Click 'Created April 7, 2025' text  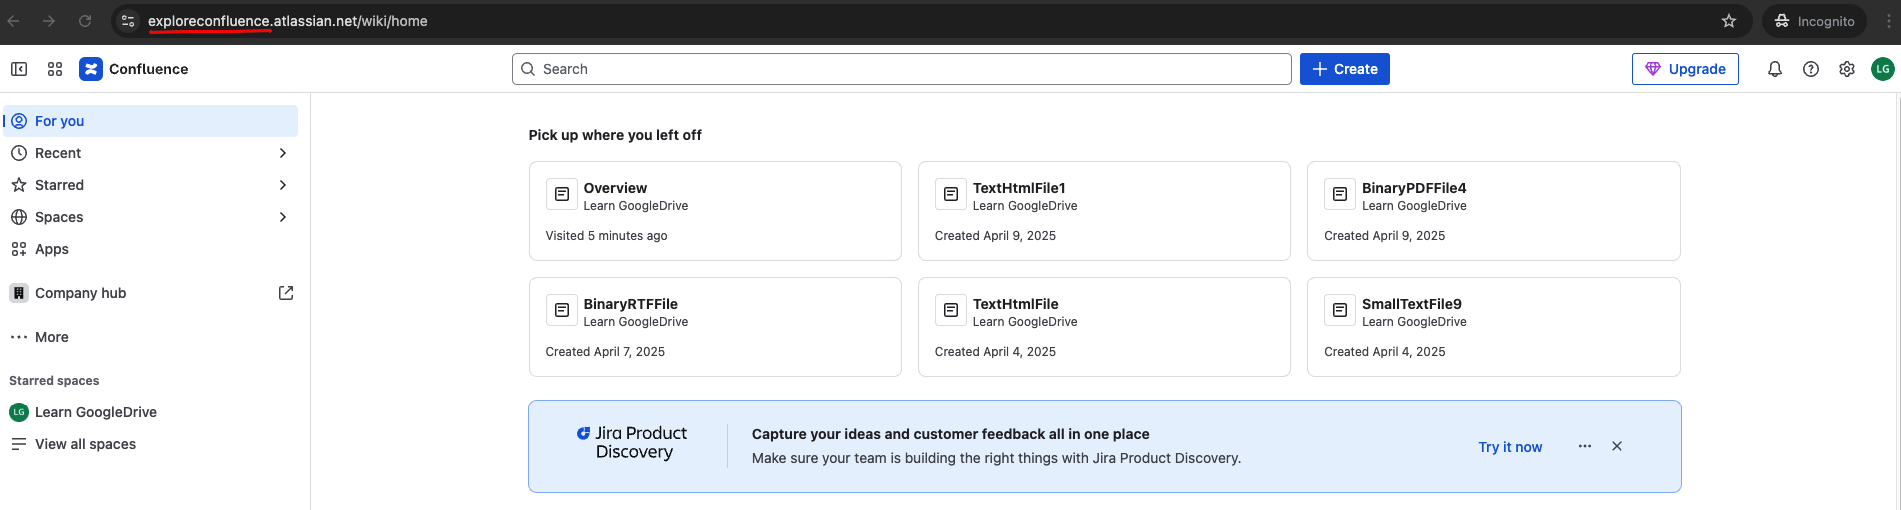coord(605,352)
